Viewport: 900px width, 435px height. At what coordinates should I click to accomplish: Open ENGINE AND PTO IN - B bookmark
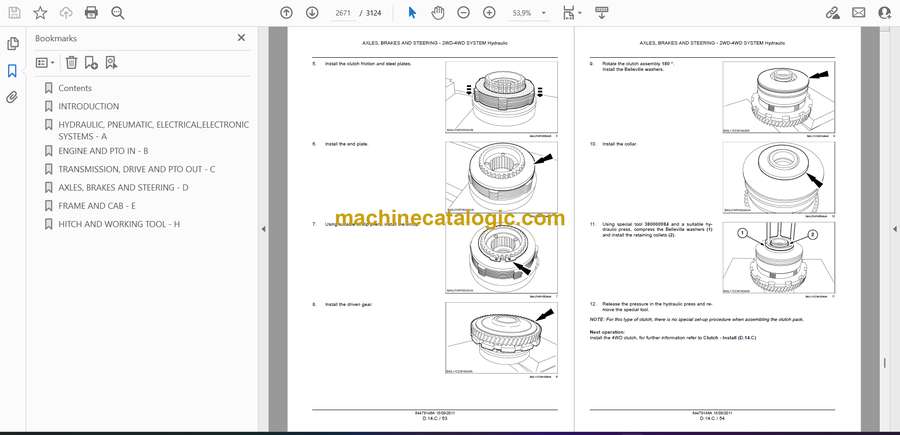point(103,151)
